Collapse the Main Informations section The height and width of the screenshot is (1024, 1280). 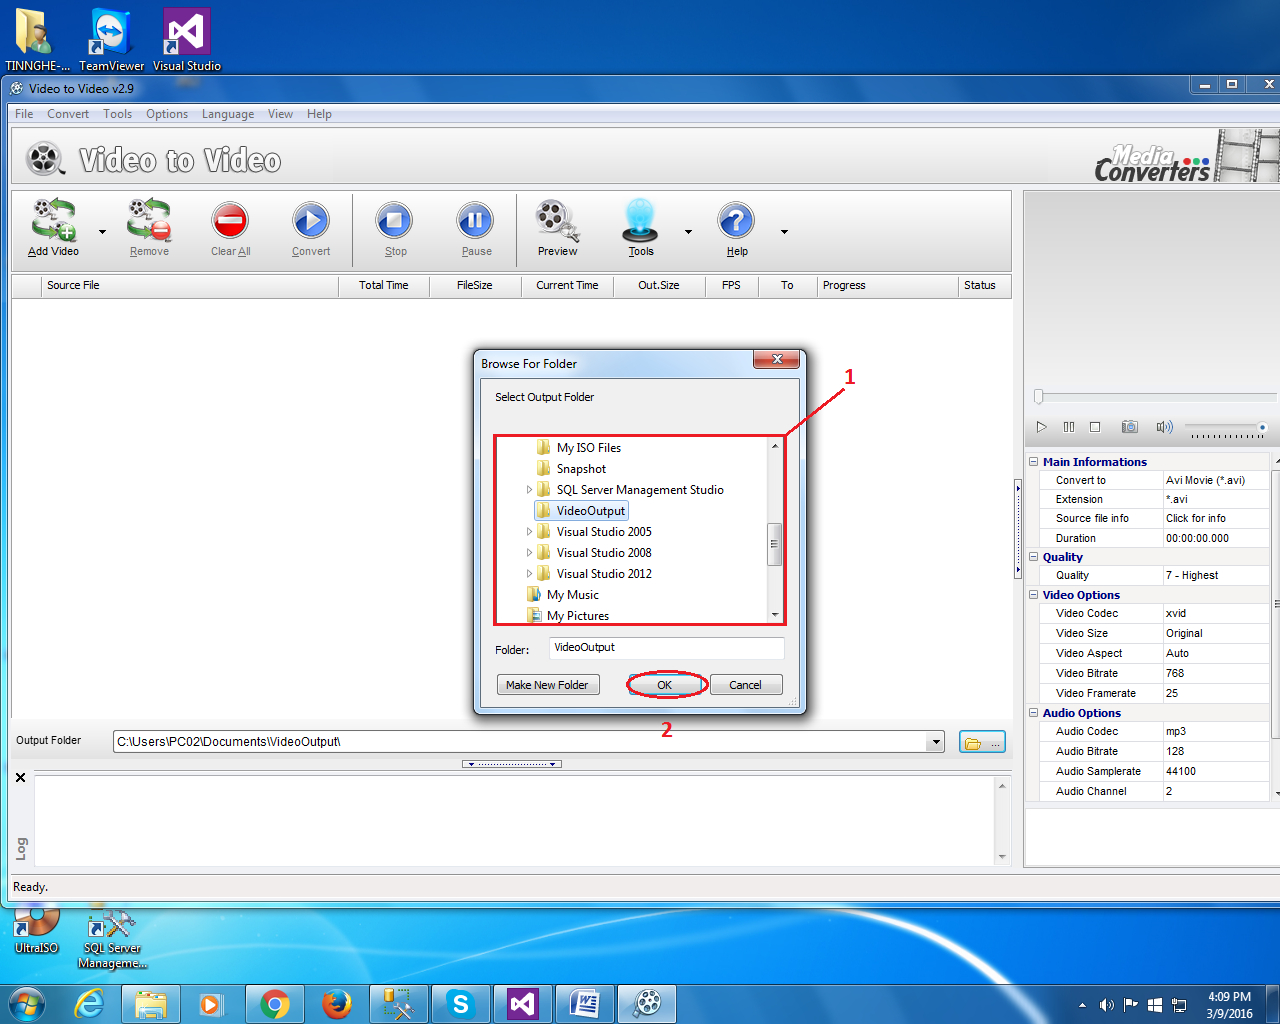[x=1034, y=462]
